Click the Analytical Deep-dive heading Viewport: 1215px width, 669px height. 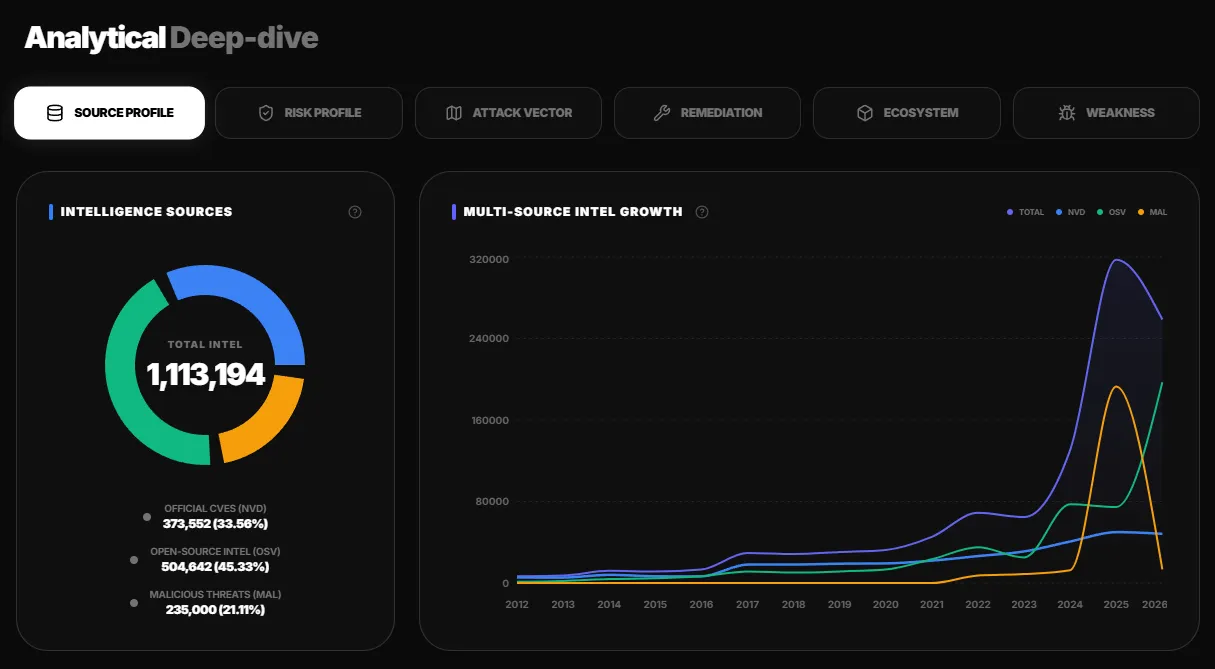[x=171, y=38]
